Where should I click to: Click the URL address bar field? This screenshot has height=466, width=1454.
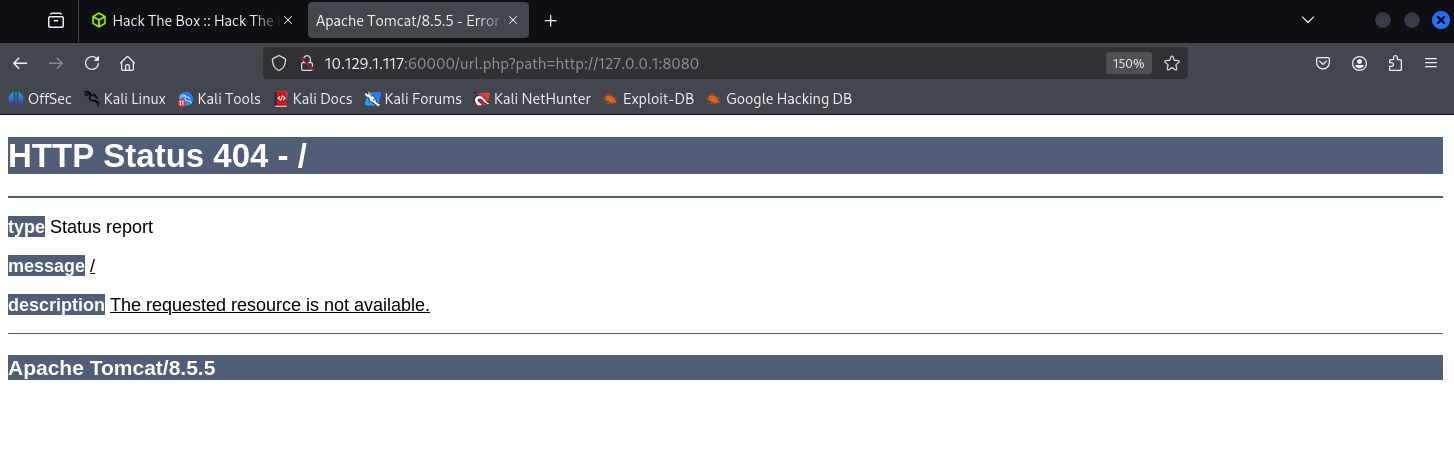tap(700, 63)
